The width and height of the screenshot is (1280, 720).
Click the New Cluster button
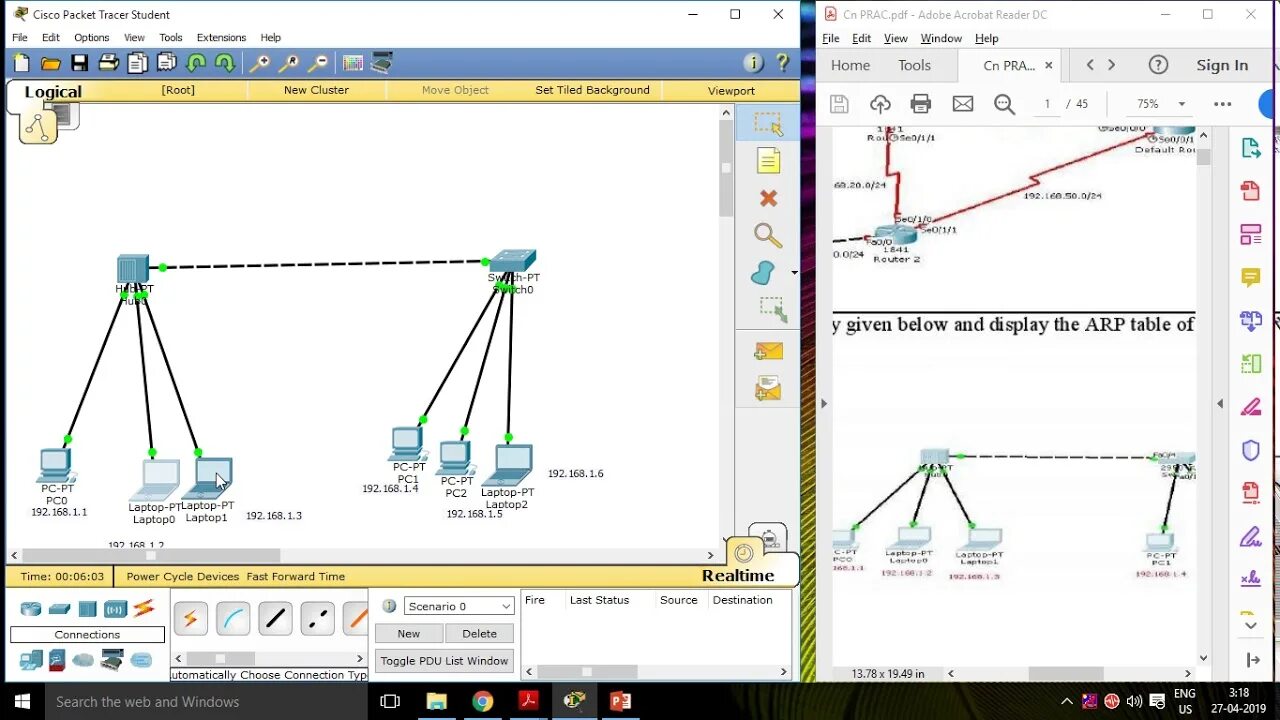click(x=316, y=90)
